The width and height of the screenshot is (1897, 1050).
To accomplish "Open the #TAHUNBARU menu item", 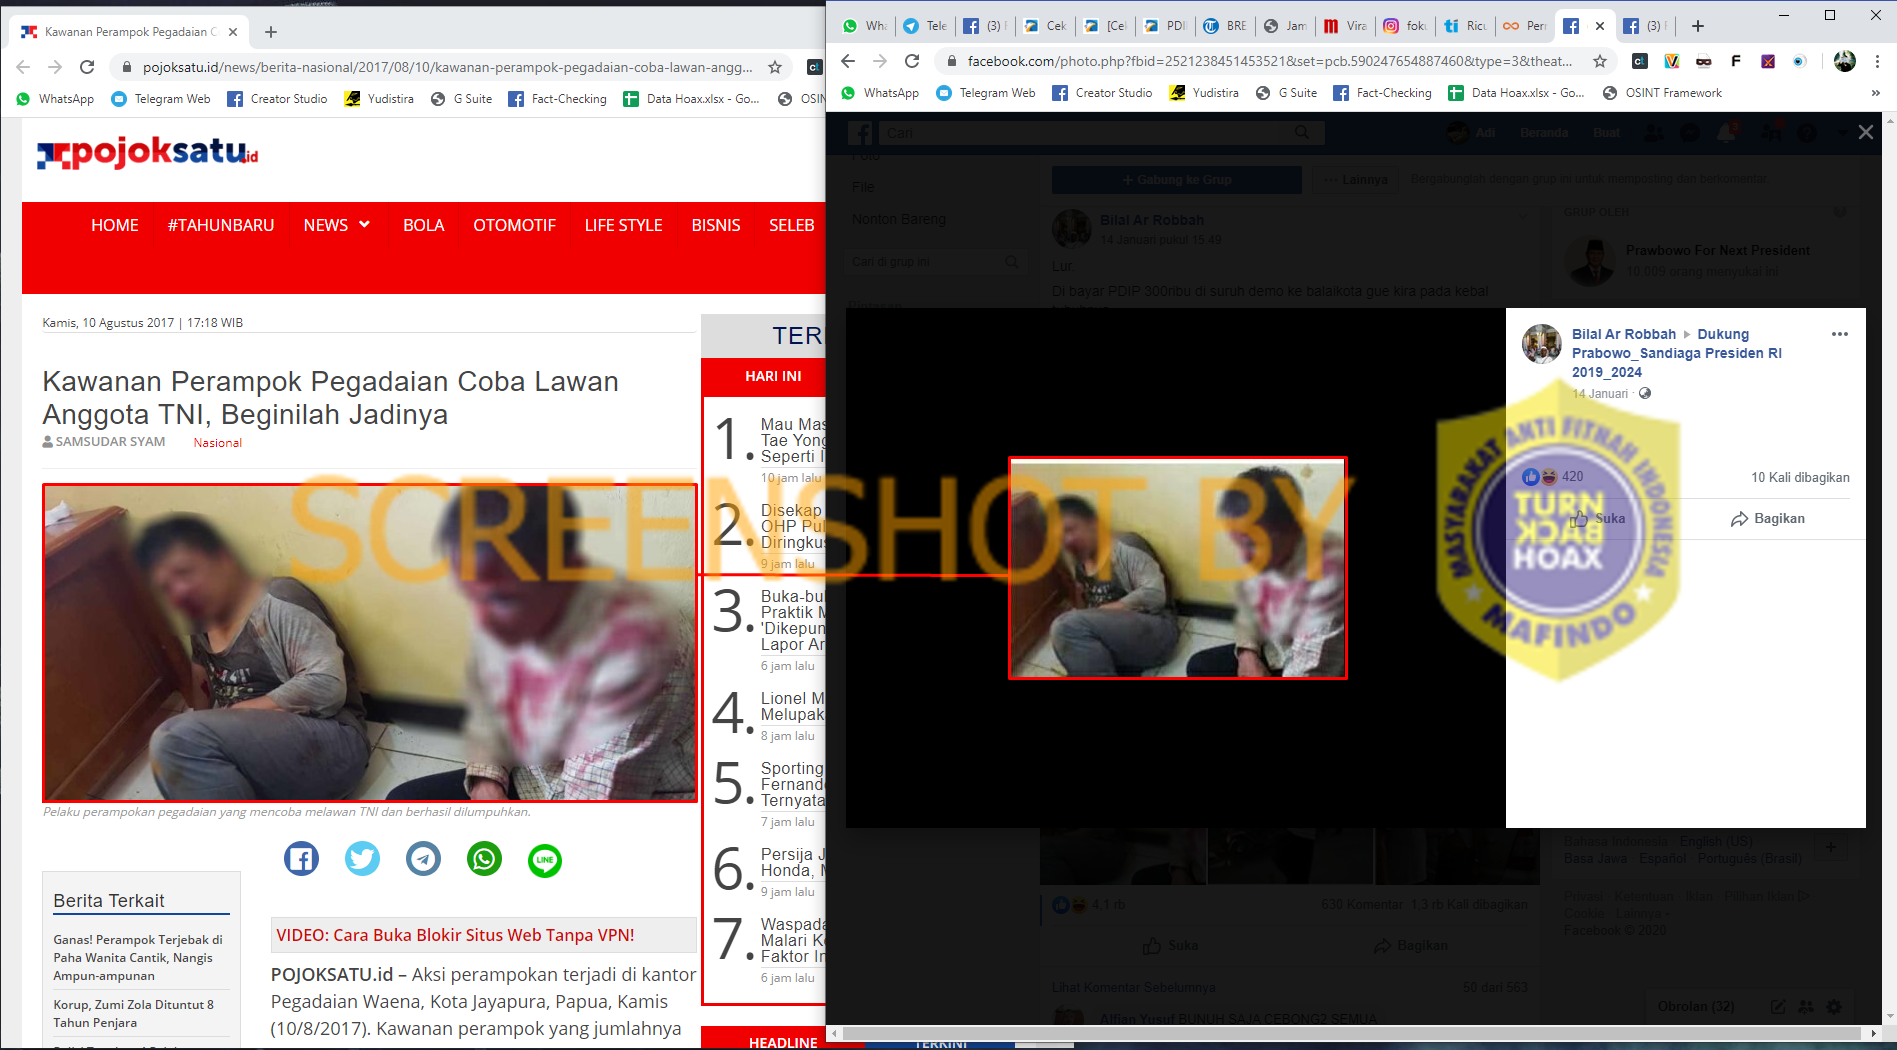I will point(221,225).
